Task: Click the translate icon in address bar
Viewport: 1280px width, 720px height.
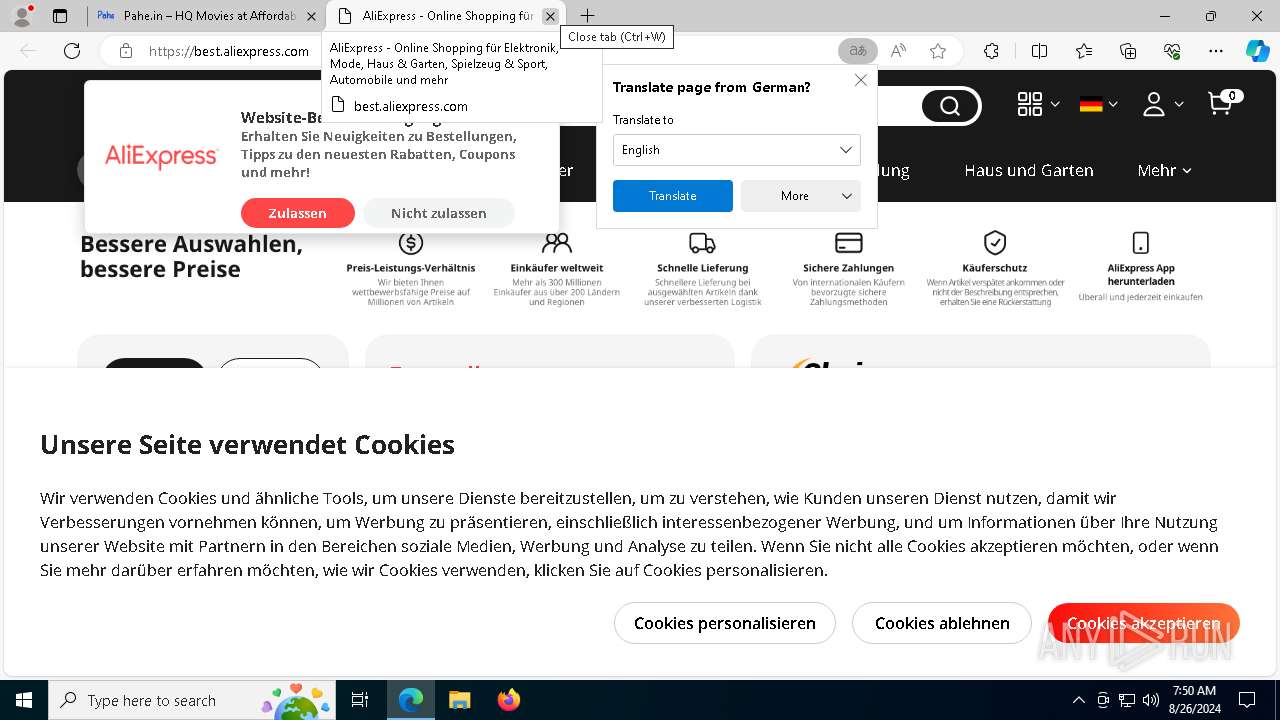Action: [x=857, y=51]
